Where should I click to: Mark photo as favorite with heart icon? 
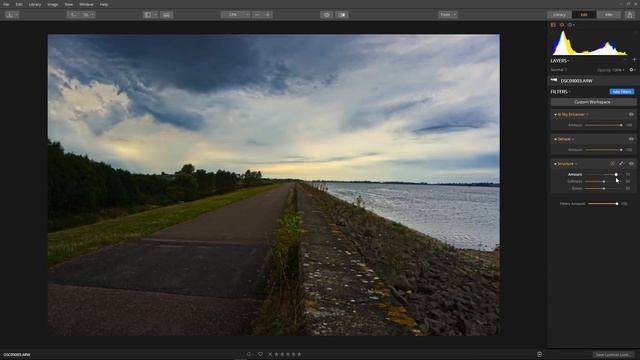260,354
